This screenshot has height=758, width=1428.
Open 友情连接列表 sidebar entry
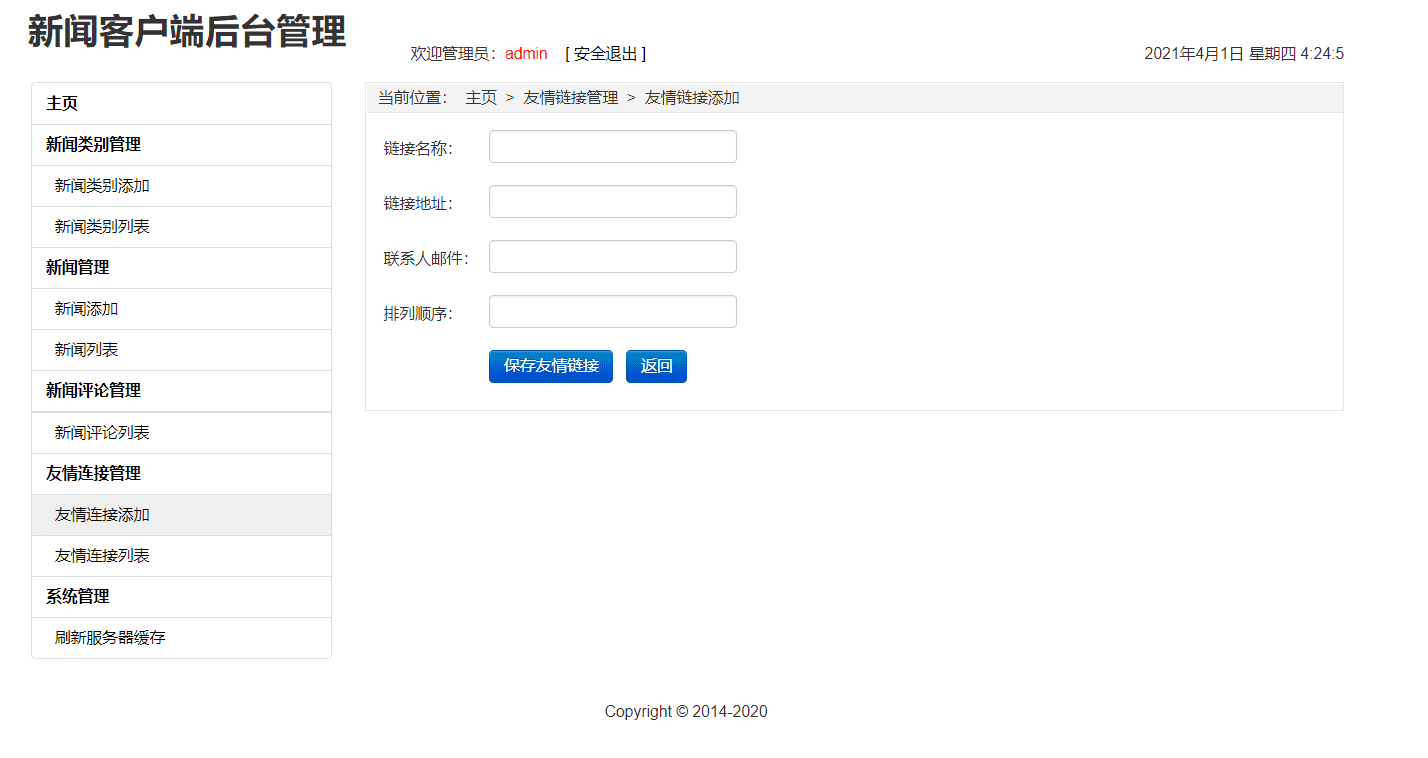(x=181, y=556)
